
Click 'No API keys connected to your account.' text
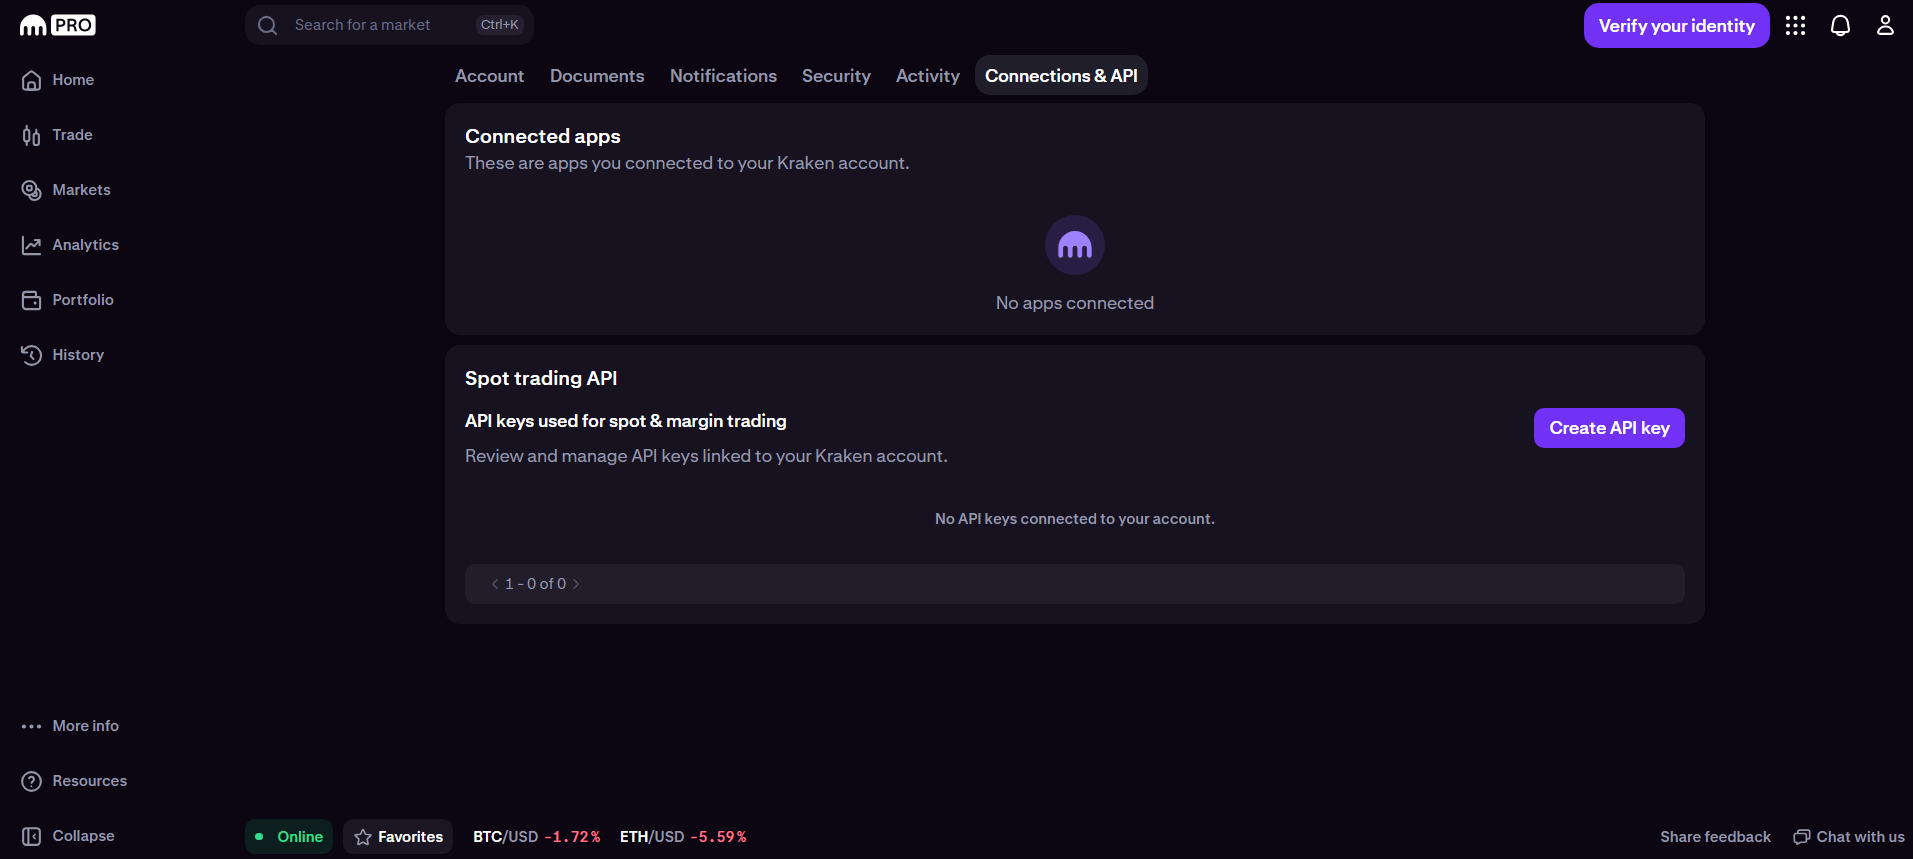tap(1075, 519)
